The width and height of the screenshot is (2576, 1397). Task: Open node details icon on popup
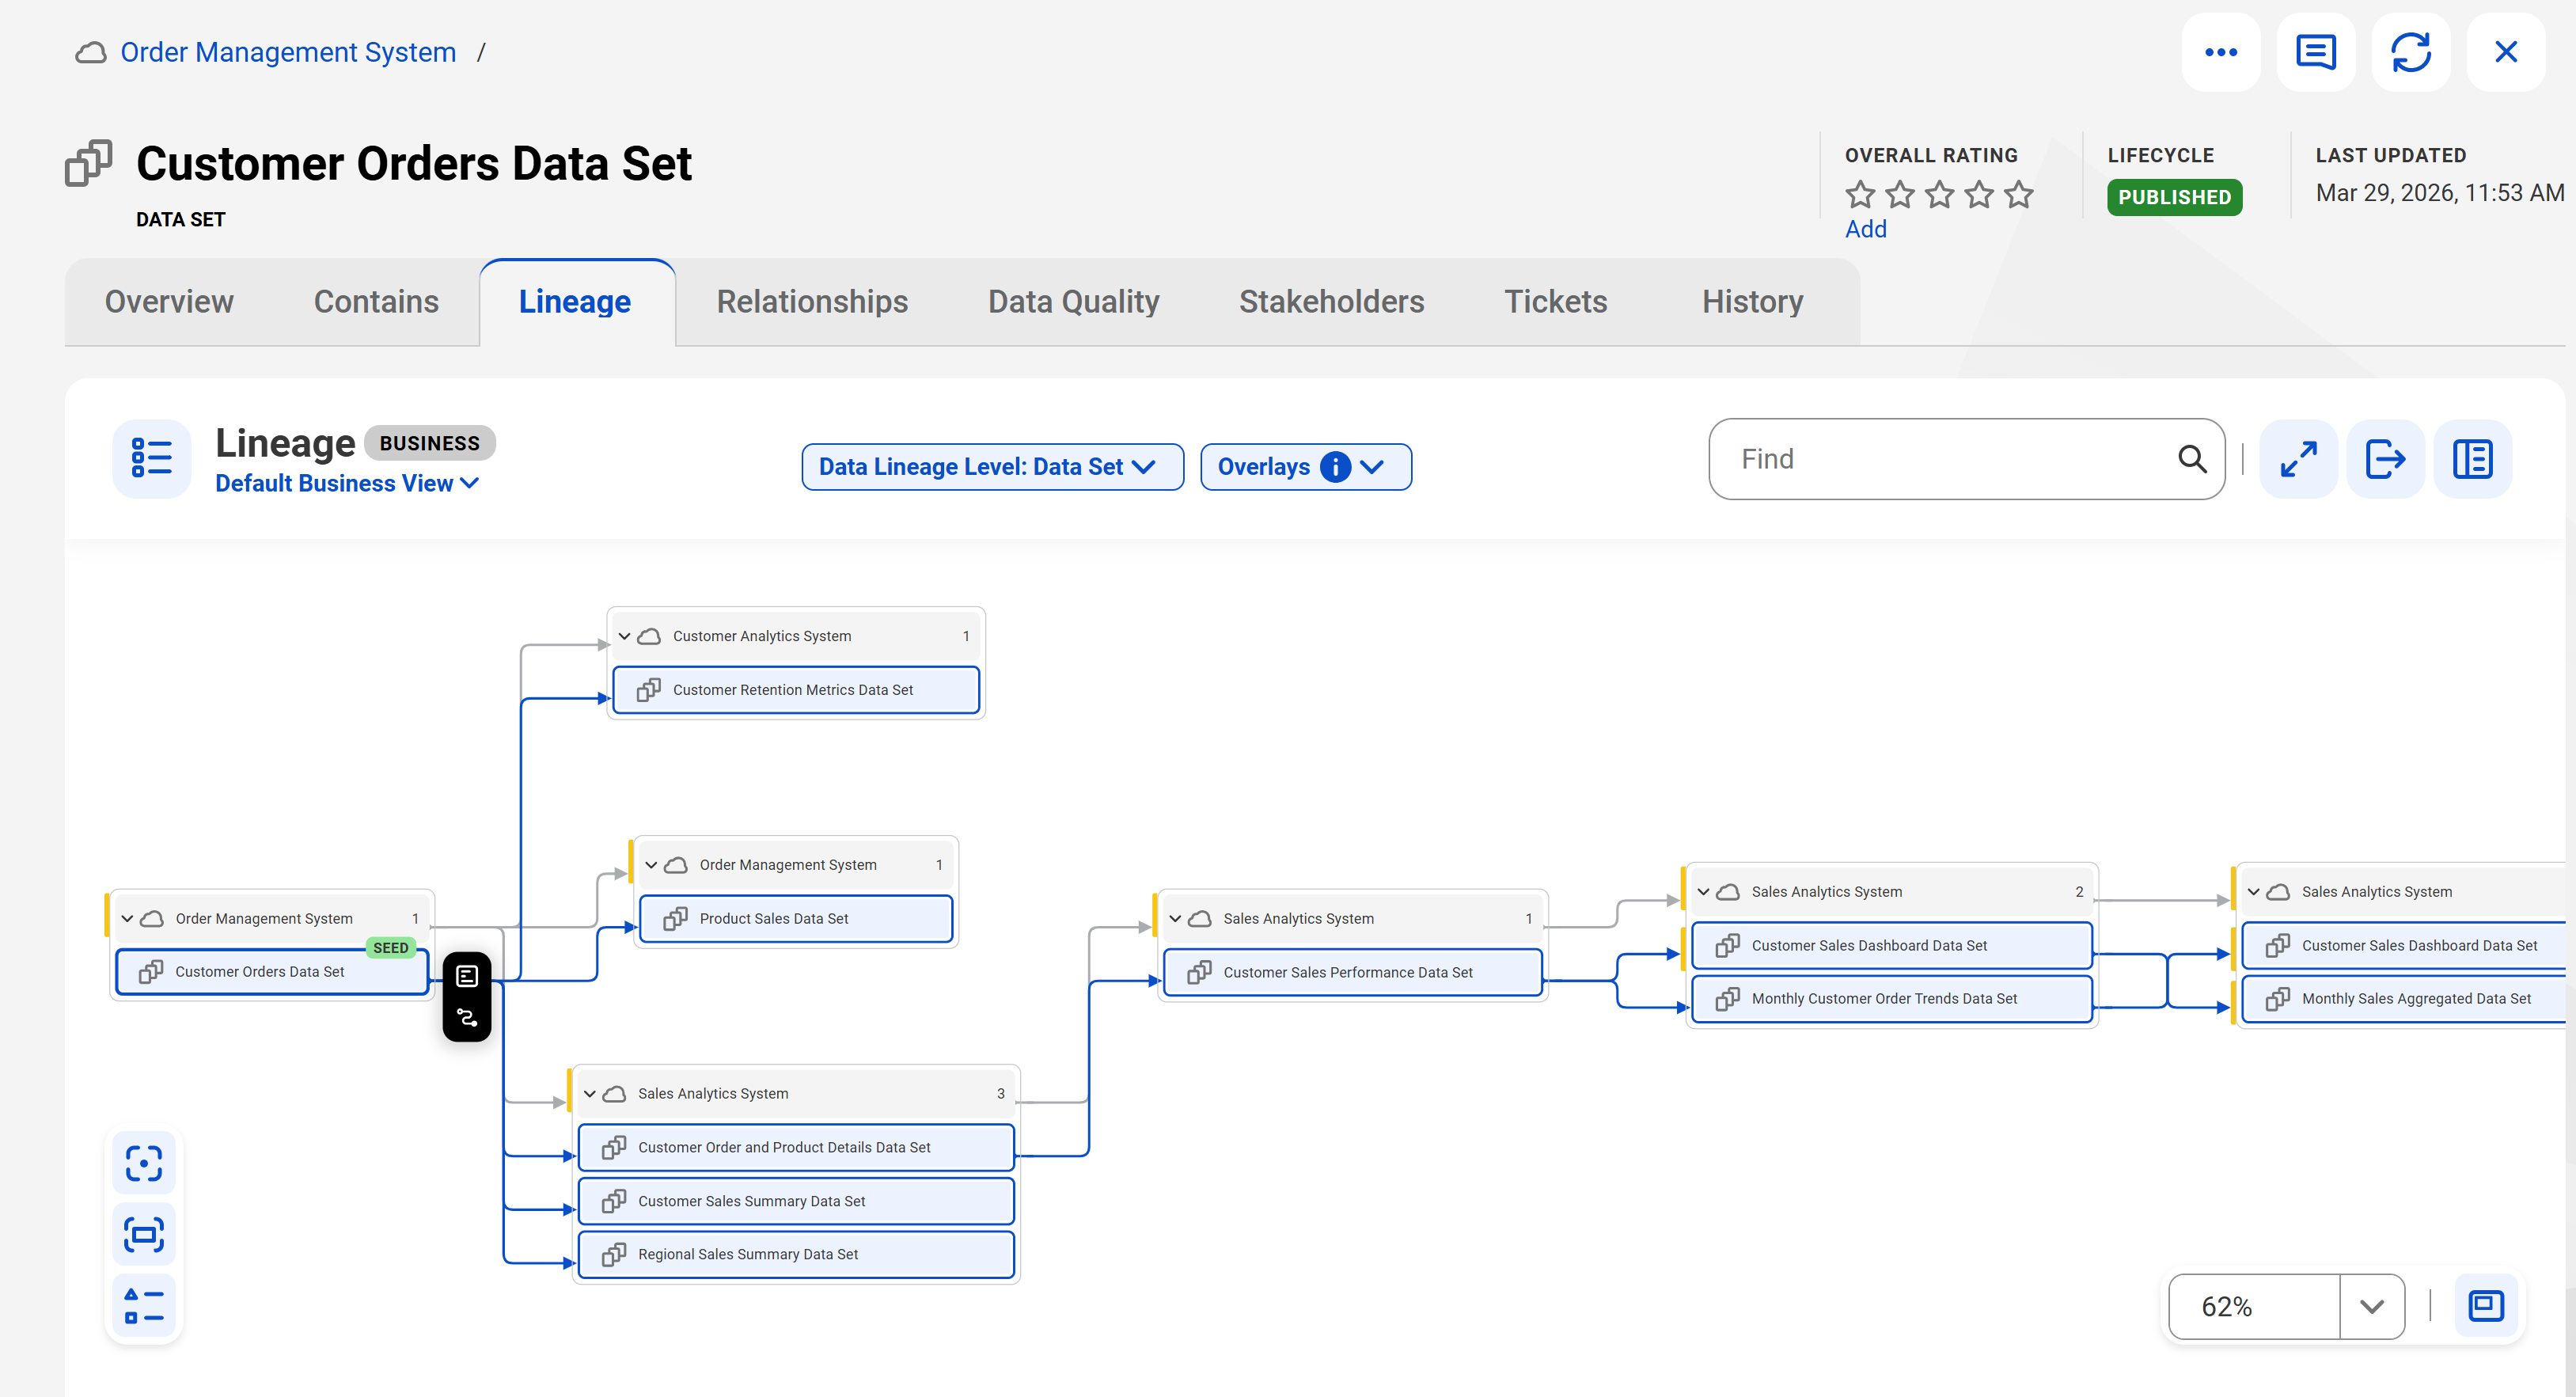(467, 976)
